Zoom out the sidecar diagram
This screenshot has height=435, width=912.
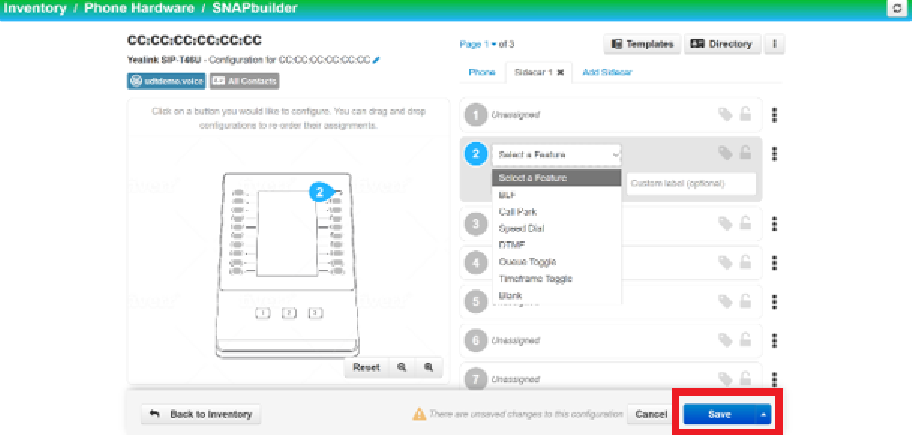(x=401, y=368)
